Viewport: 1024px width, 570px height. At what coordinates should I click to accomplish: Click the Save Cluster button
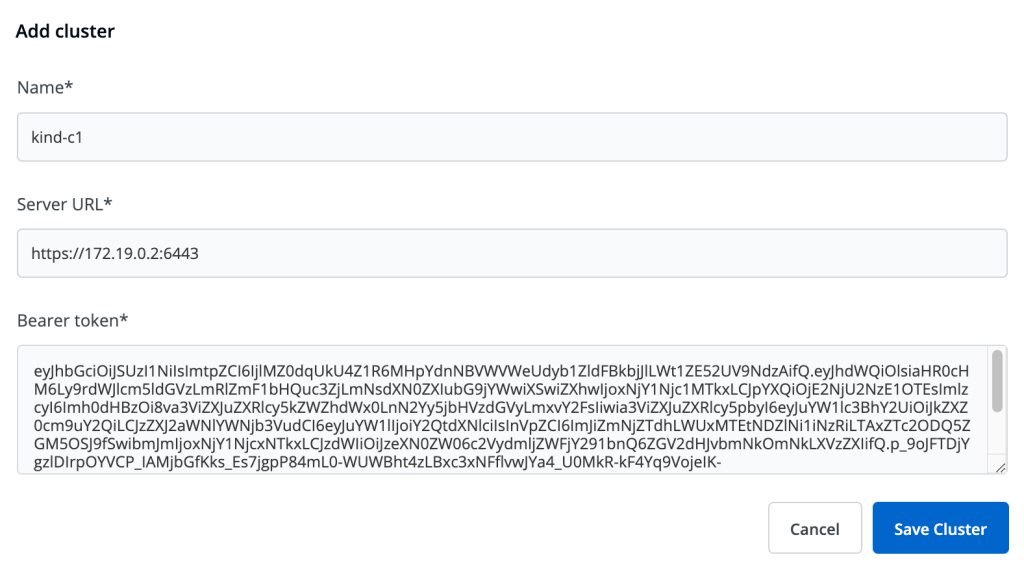tap(940, 528)
